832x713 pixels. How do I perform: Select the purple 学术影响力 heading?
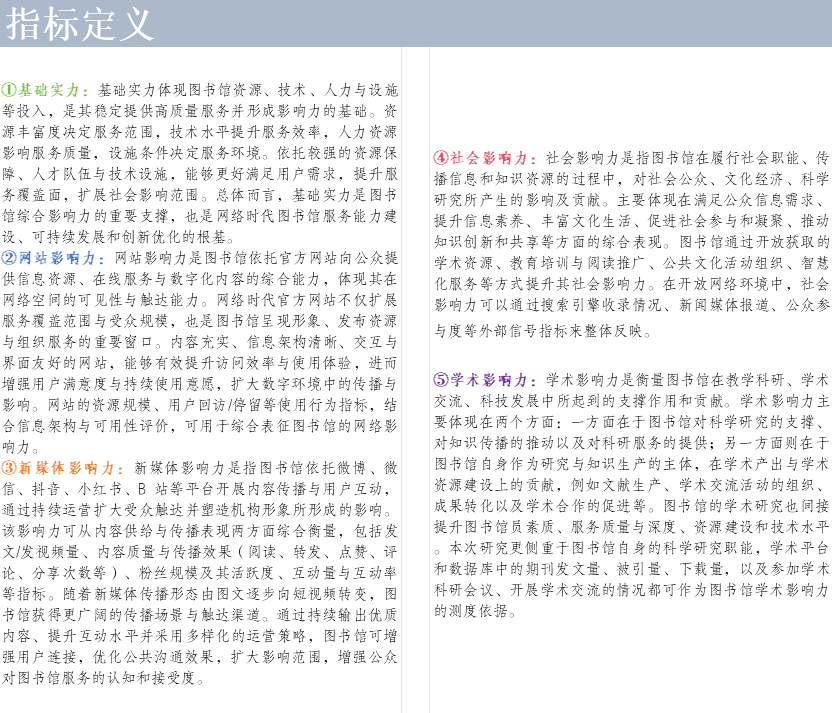click(493, 380)
